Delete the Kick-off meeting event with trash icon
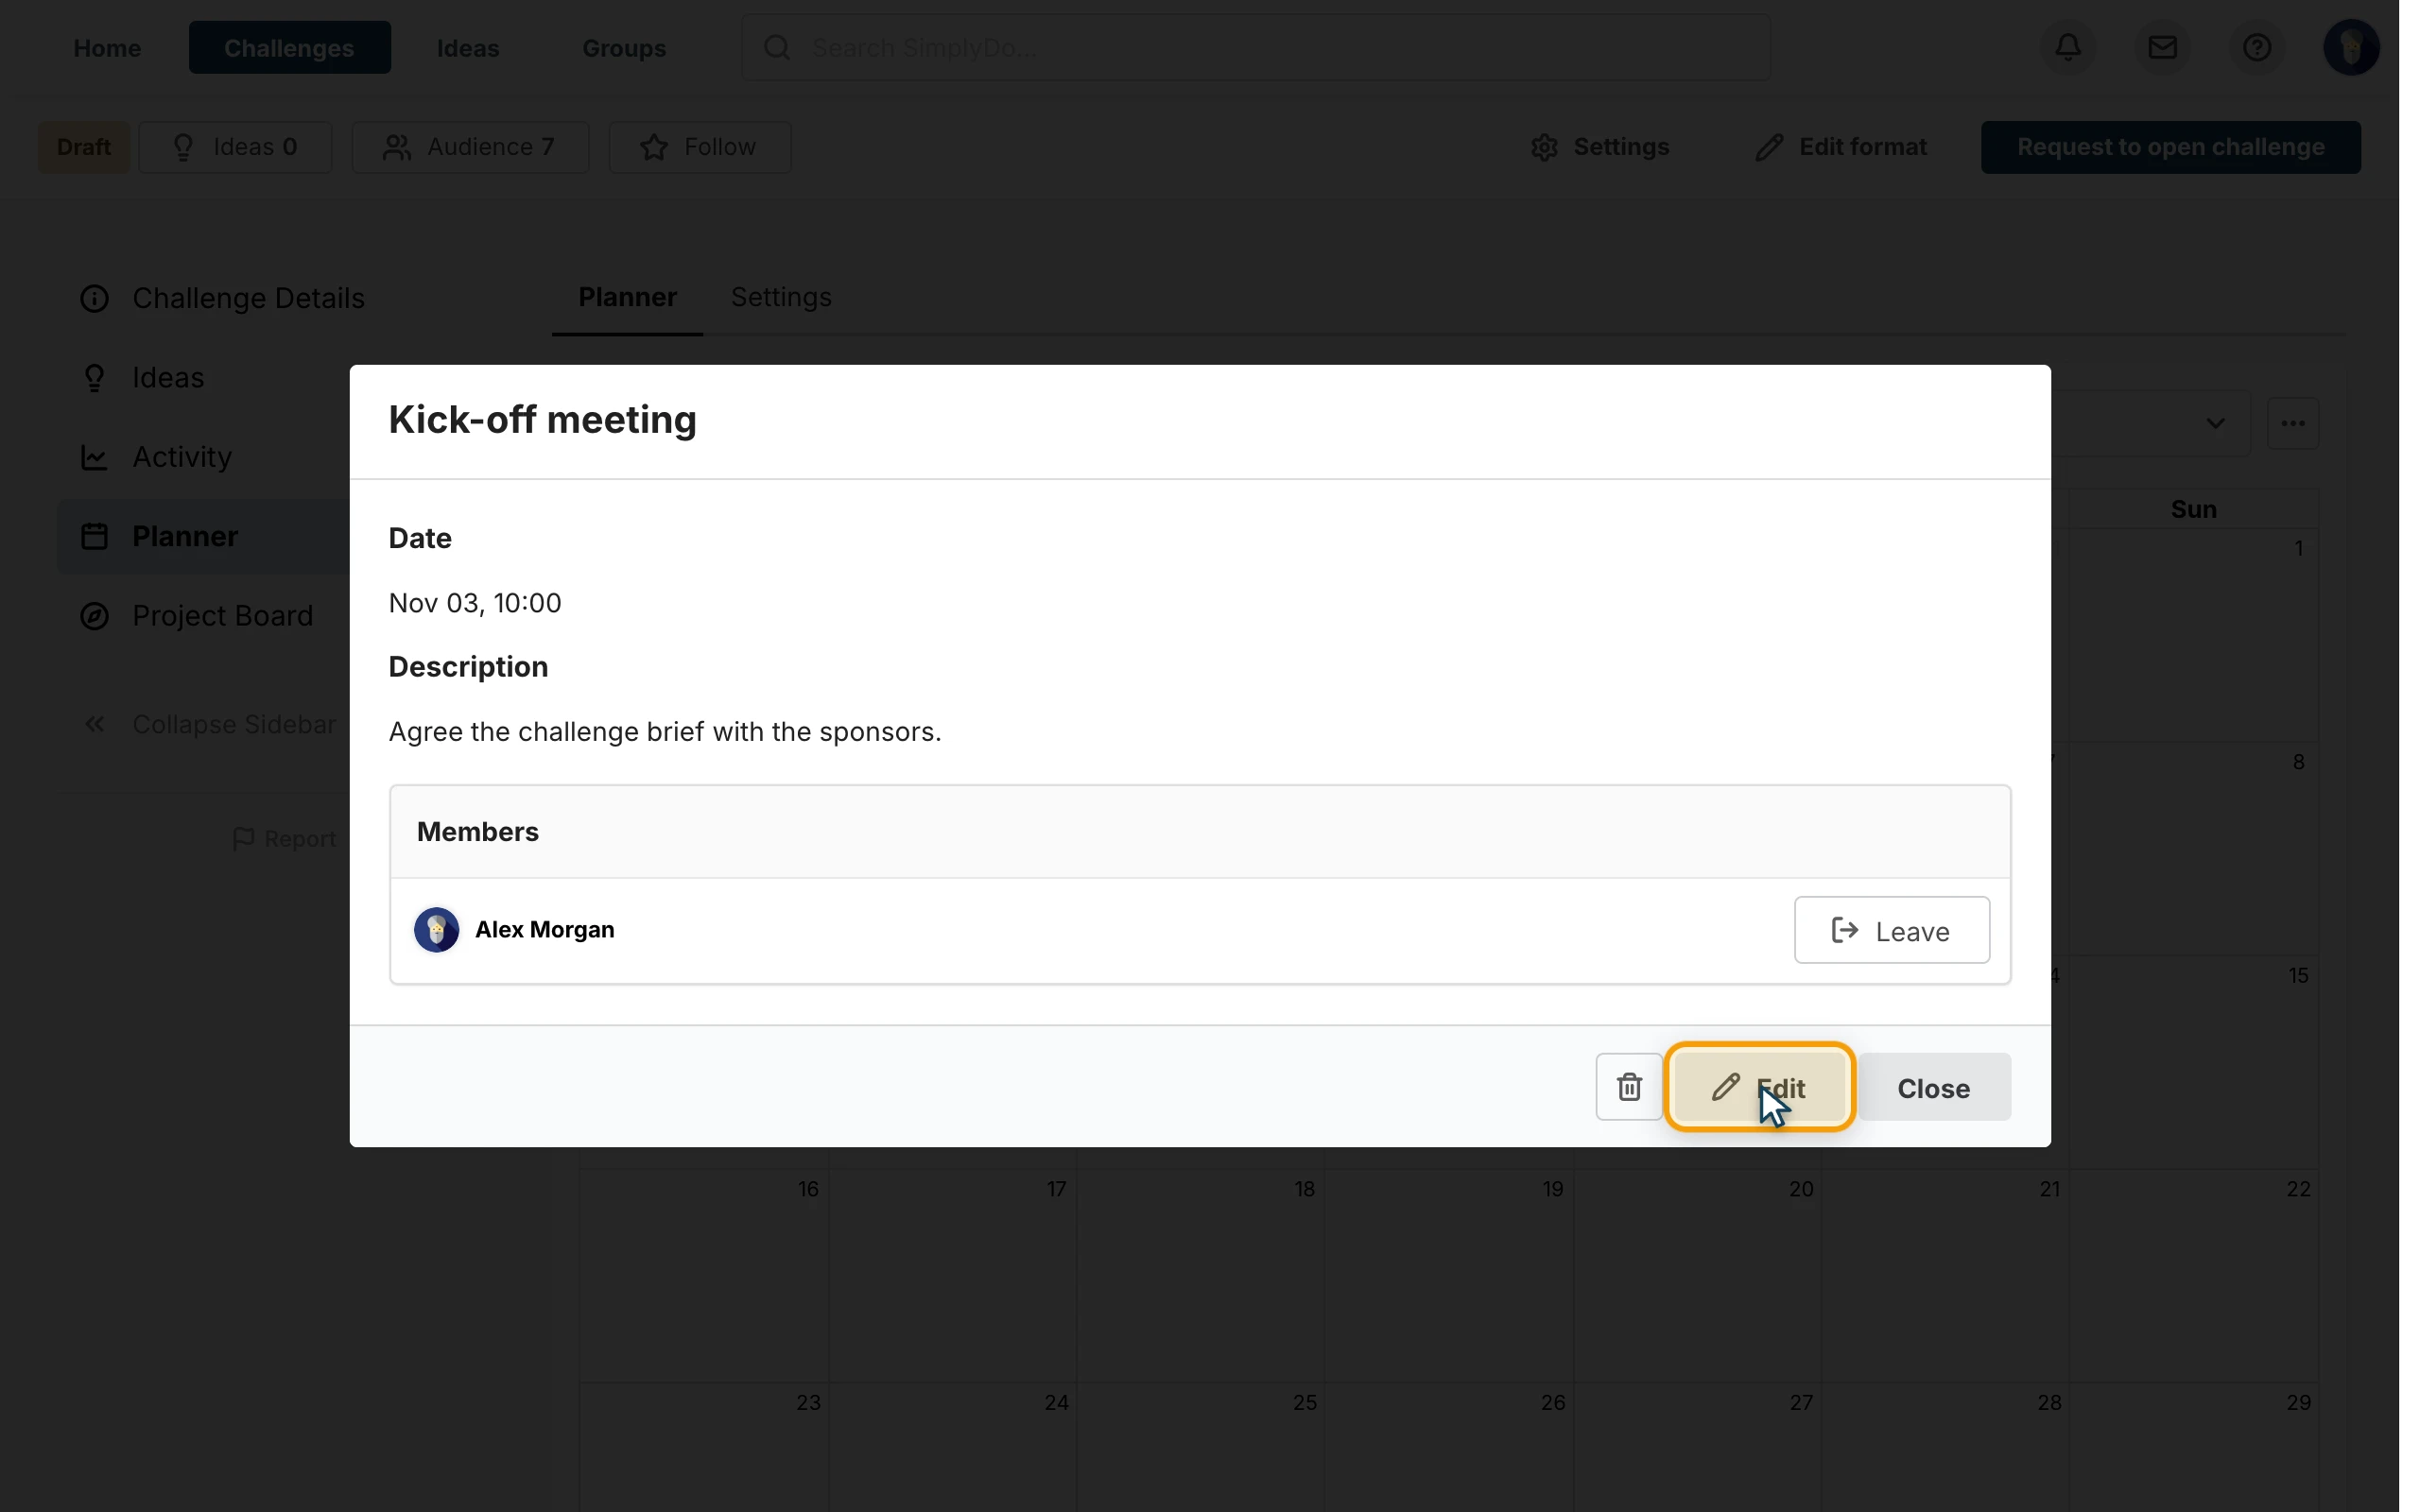2420x1512 pixels. 1629,1087
